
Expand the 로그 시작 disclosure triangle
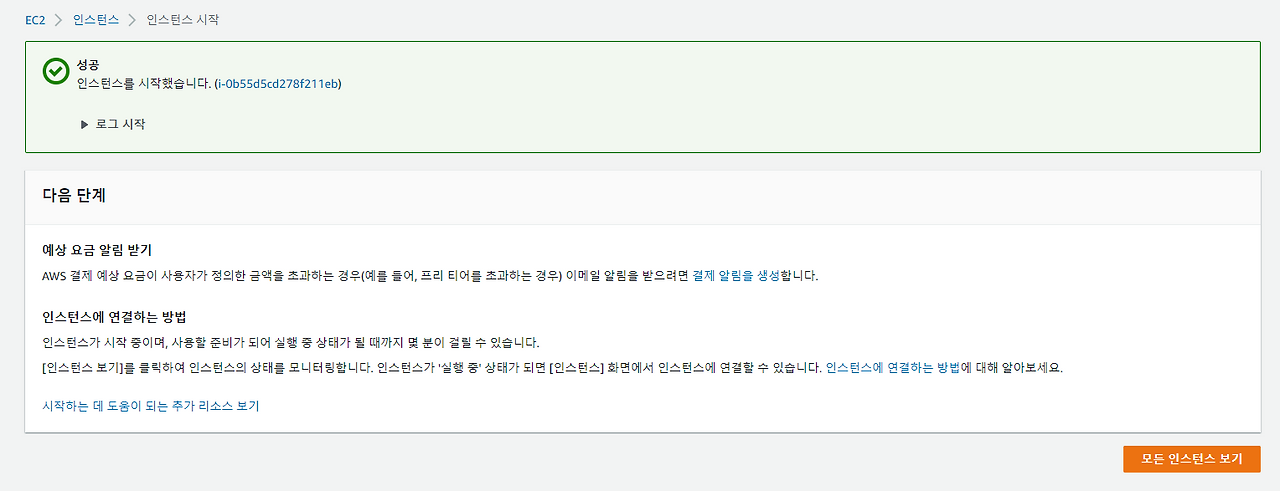[85, 125]
